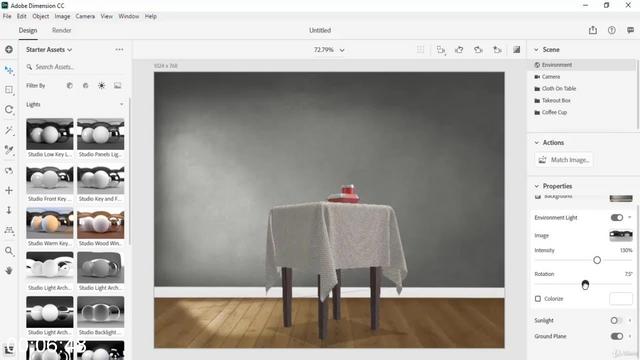Open the Help question mark icon
Screen dimensions: 640x360
[x=611, y=30]
